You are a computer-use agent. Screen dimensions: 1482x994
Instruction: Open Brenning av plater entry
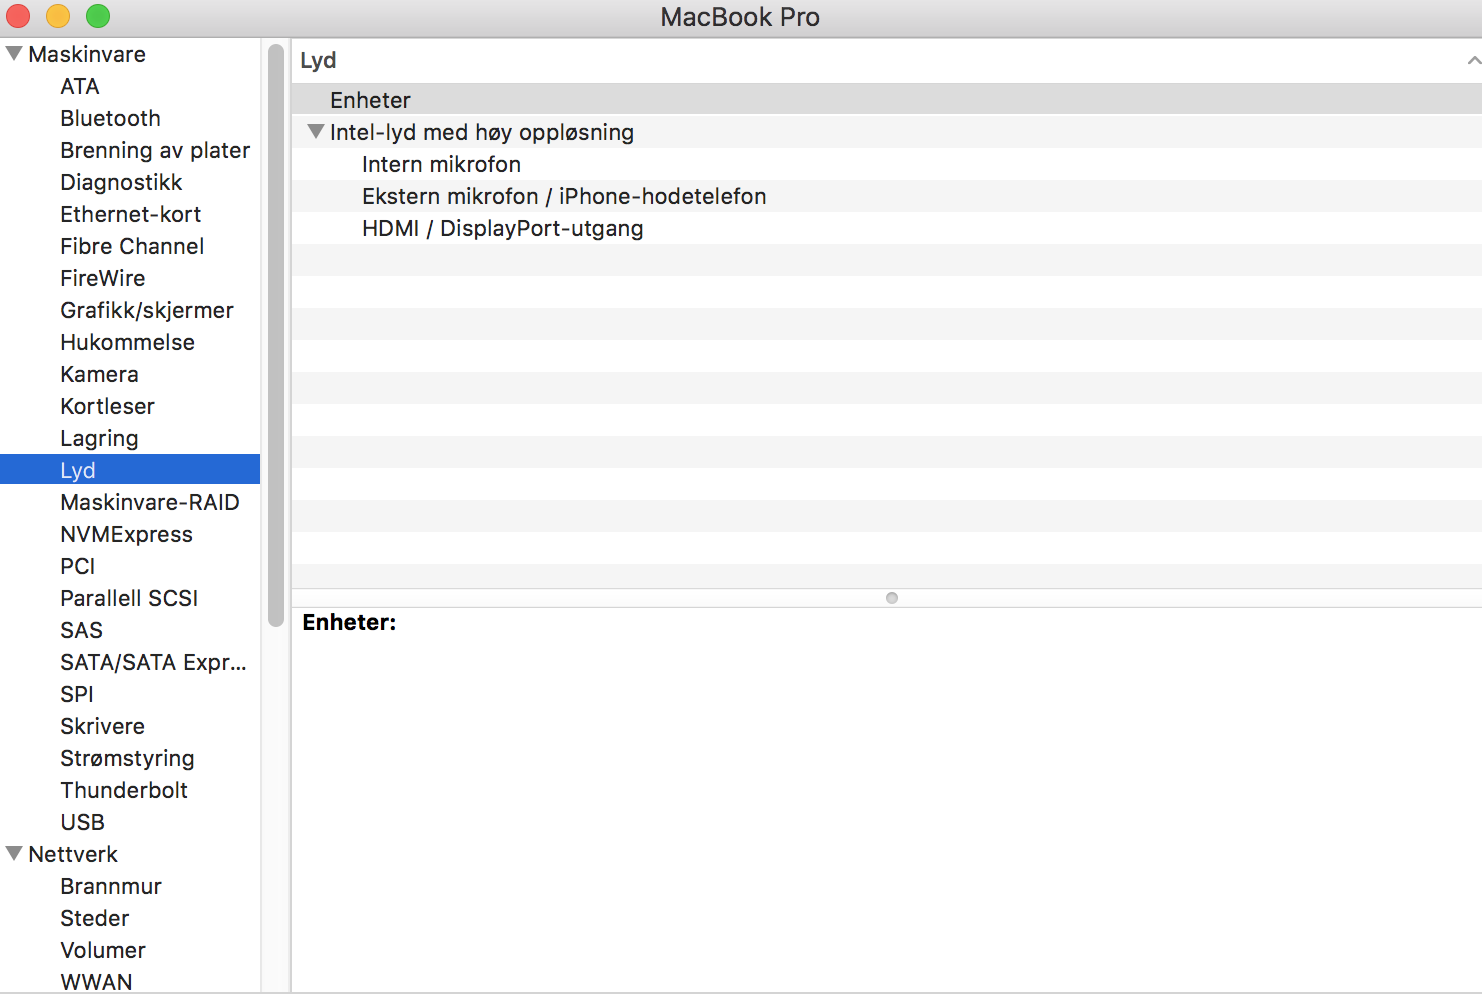tap(155, 150)
